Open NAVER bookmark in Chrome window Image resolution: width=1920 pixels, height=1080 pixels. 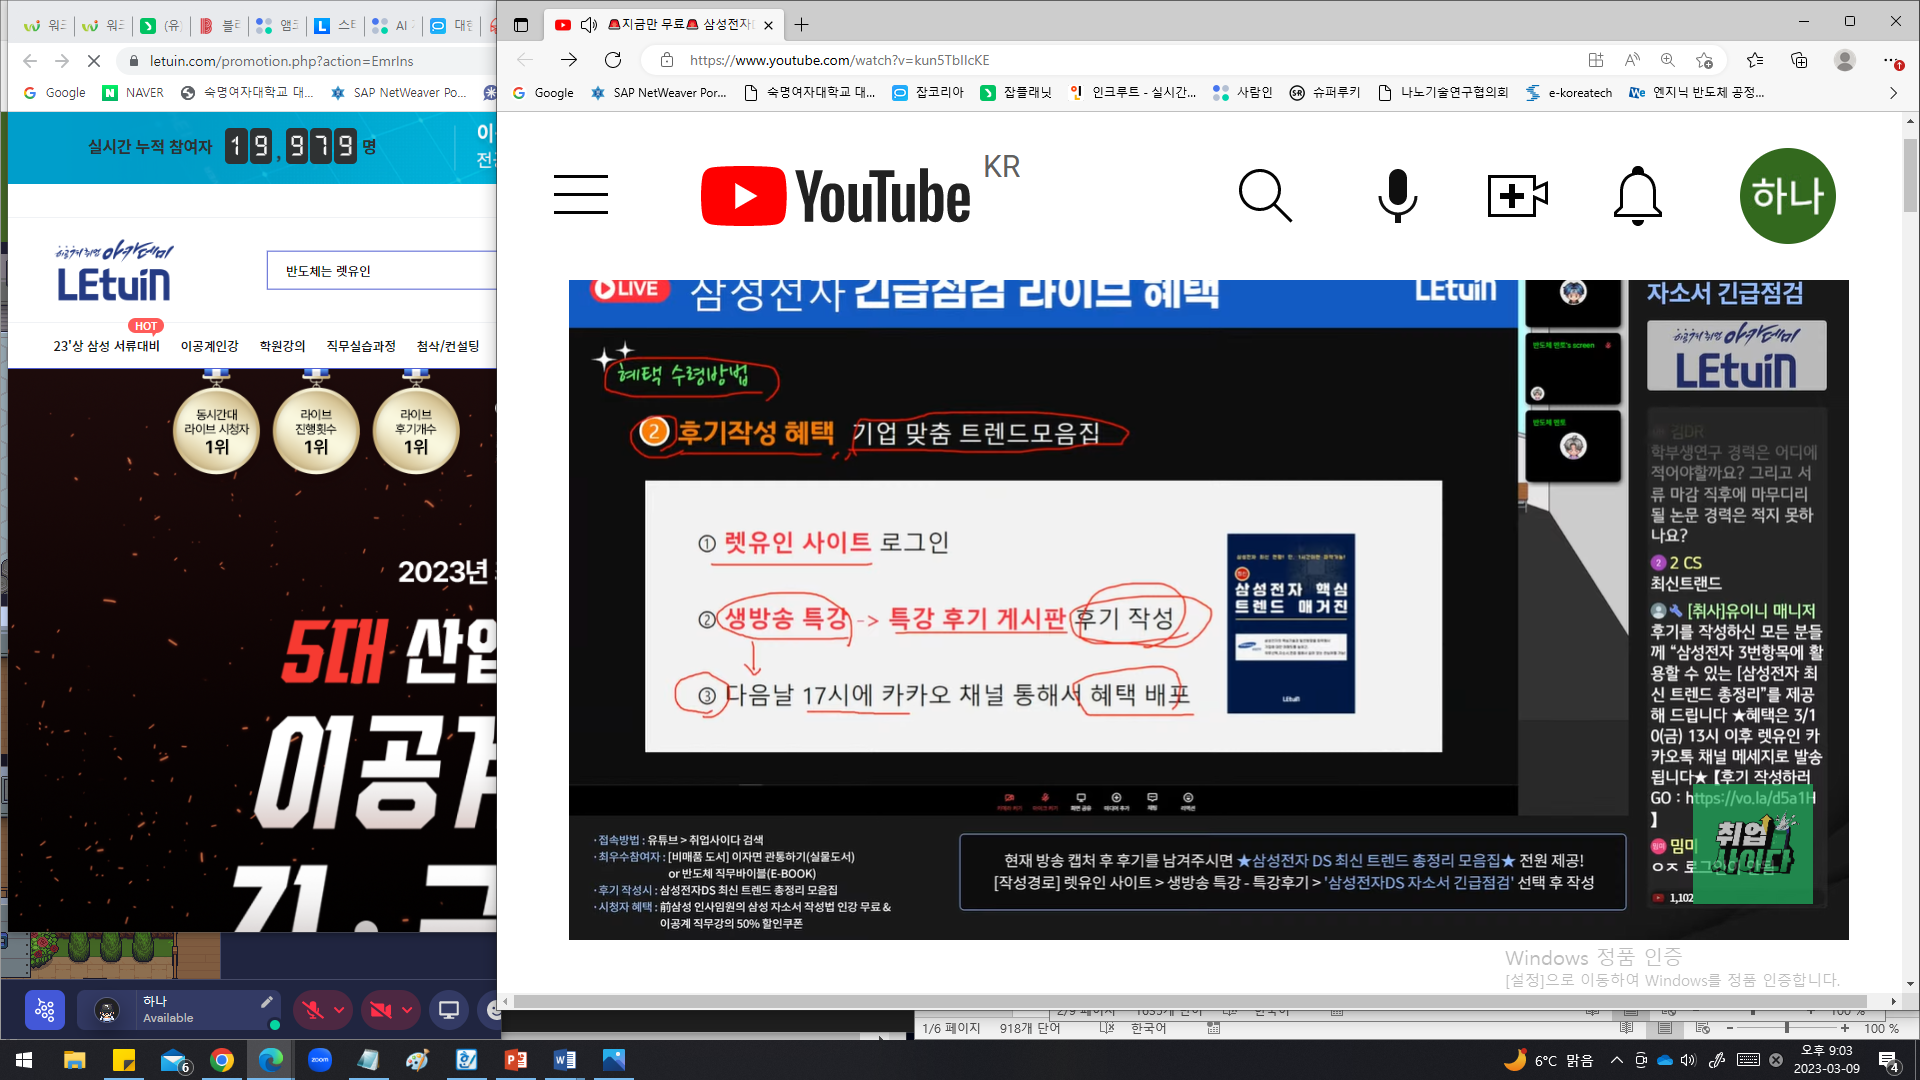pos(133,93)
